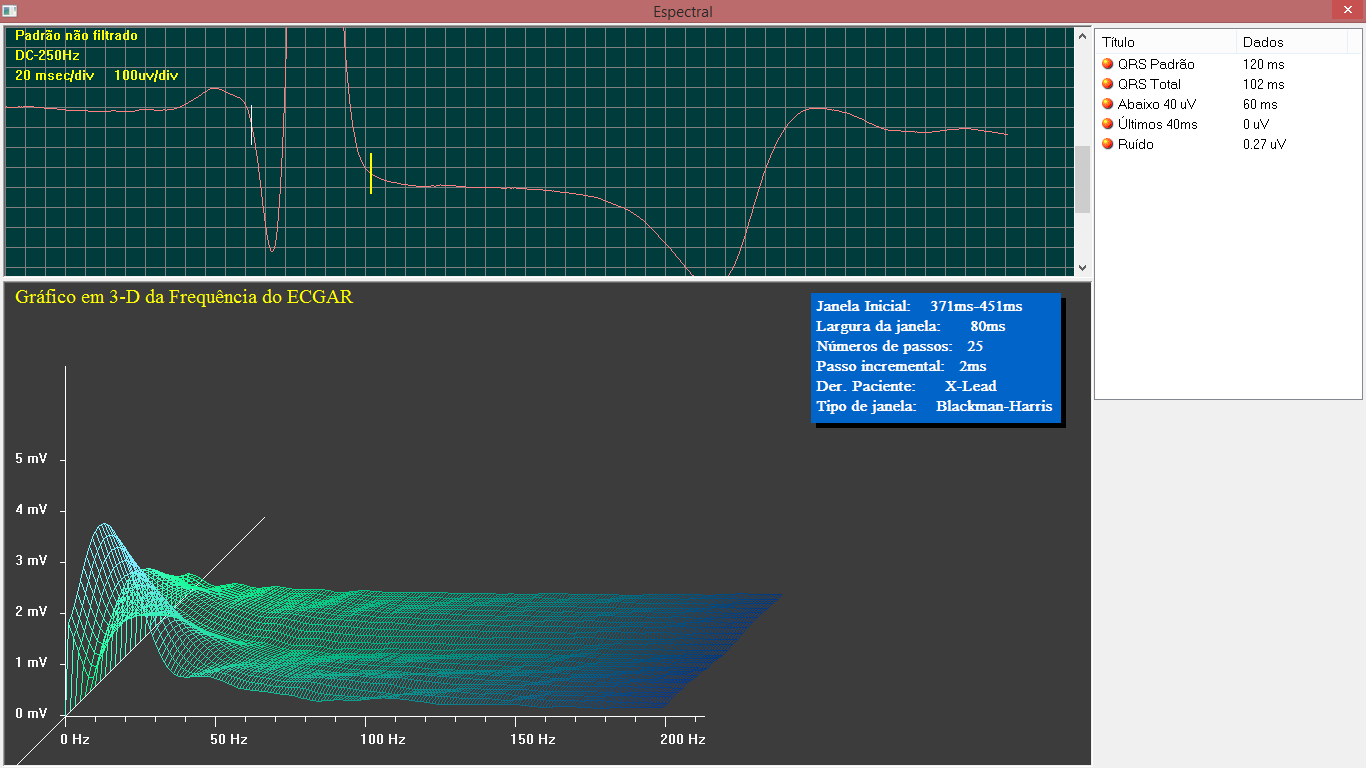This screenshot has width=1366, height=768.
Task: Click the 0.27 uV noise value
Action: point(1264,144)
